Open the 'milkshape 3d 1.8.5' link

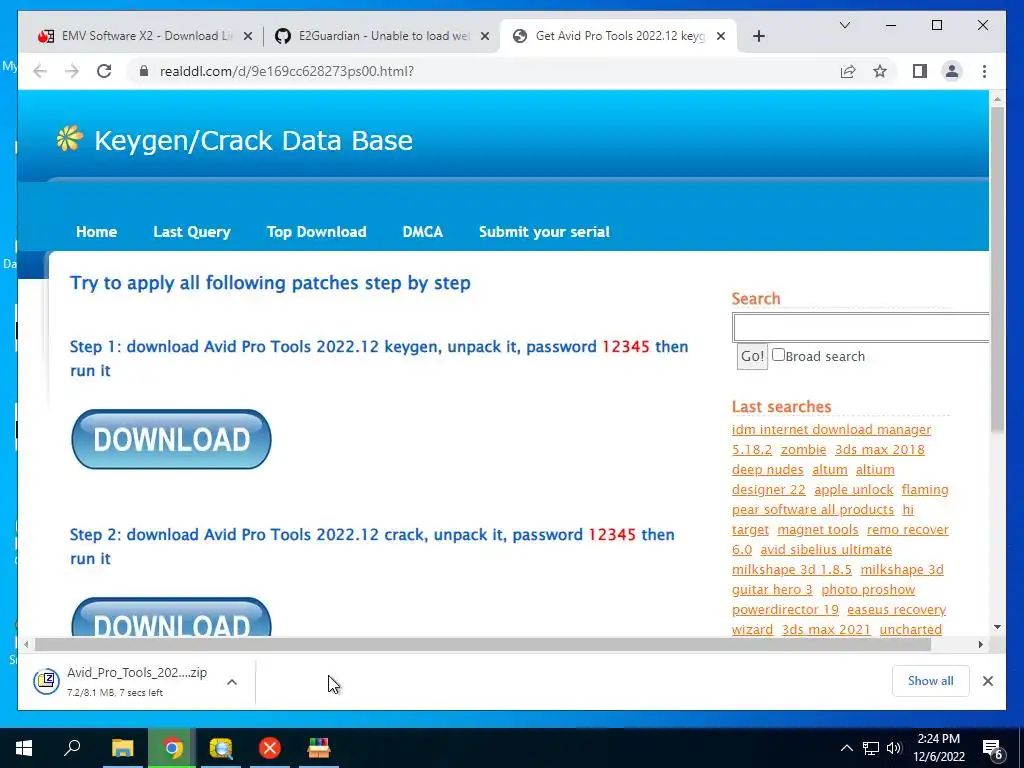pyautogui.click(x=792, y=569)
